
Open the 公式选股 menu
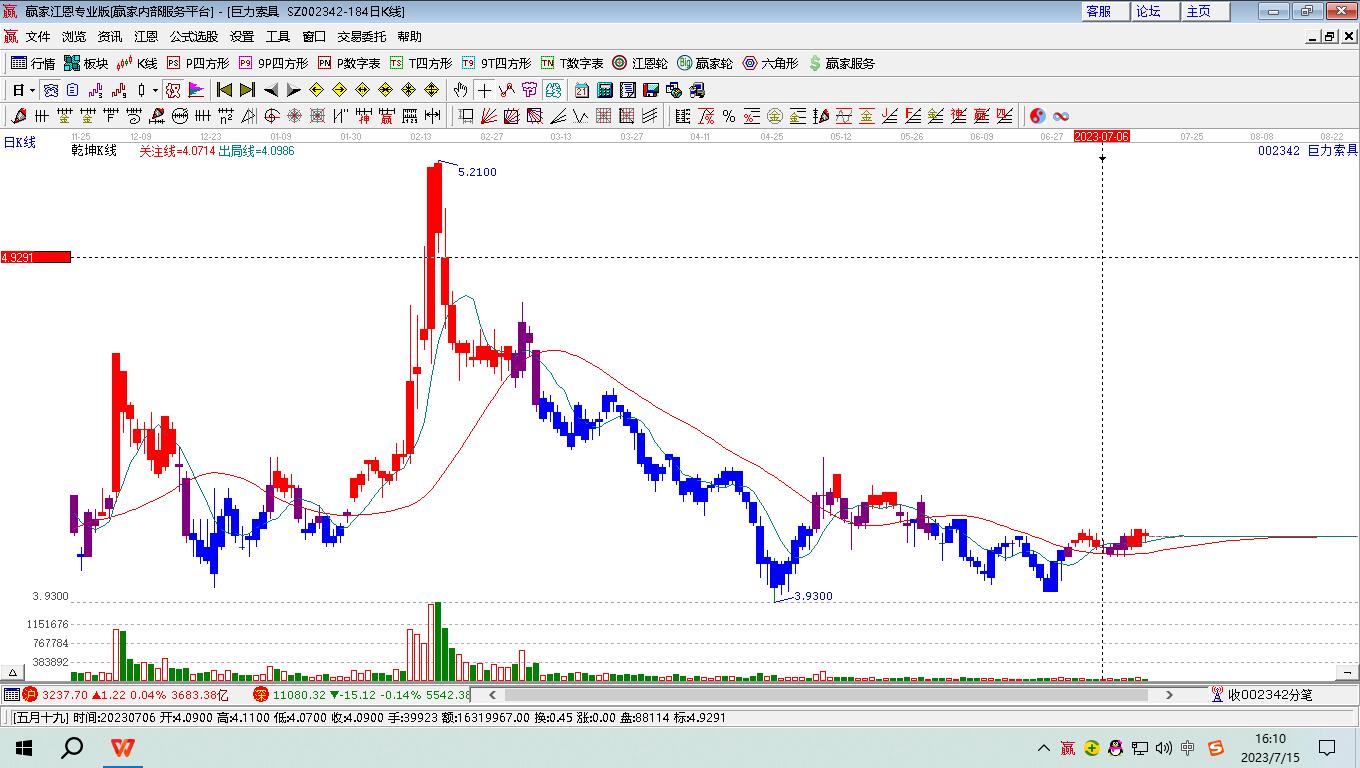coord(194,37)
